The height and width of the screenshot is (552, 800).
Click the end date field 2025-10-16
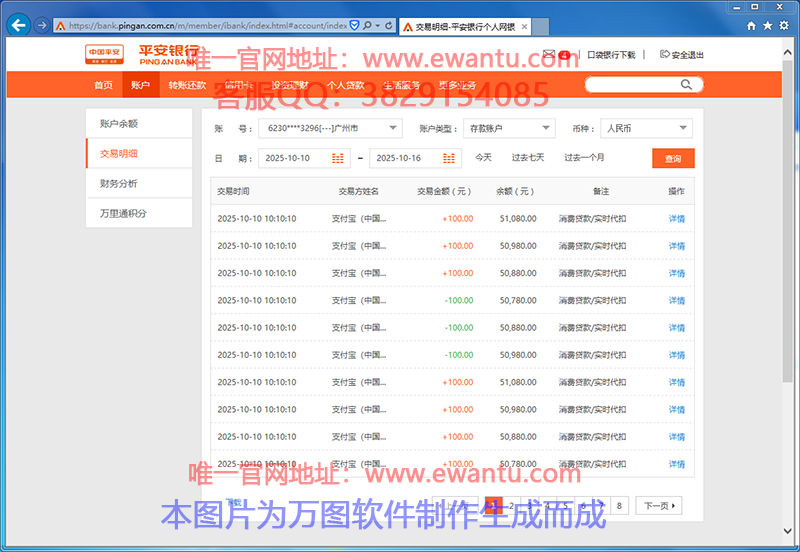click(415, 158)
